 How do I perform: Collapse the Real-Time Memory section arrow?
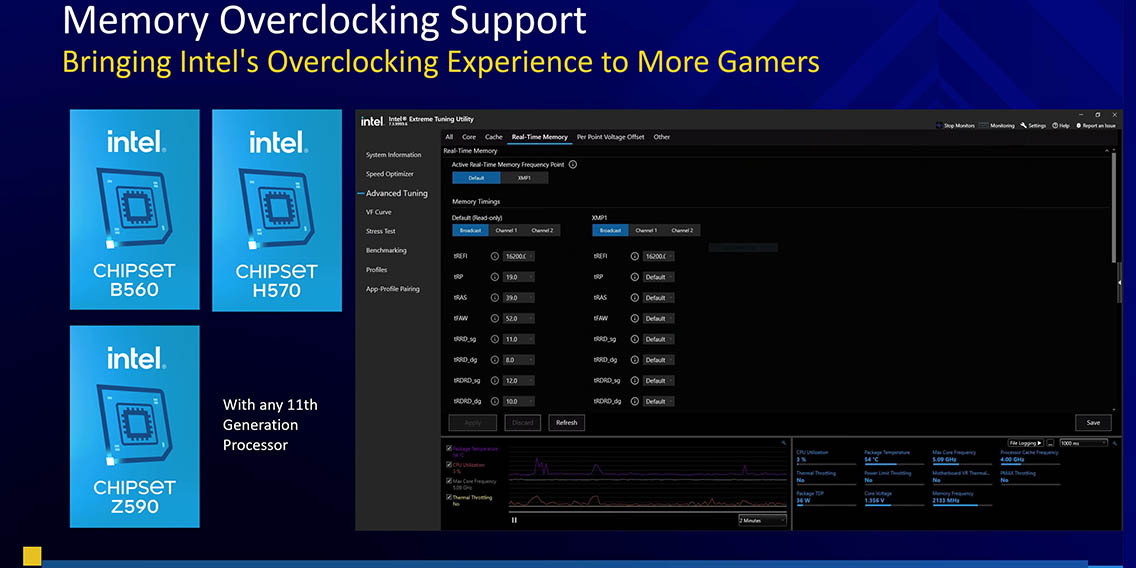coord(1106,151)
